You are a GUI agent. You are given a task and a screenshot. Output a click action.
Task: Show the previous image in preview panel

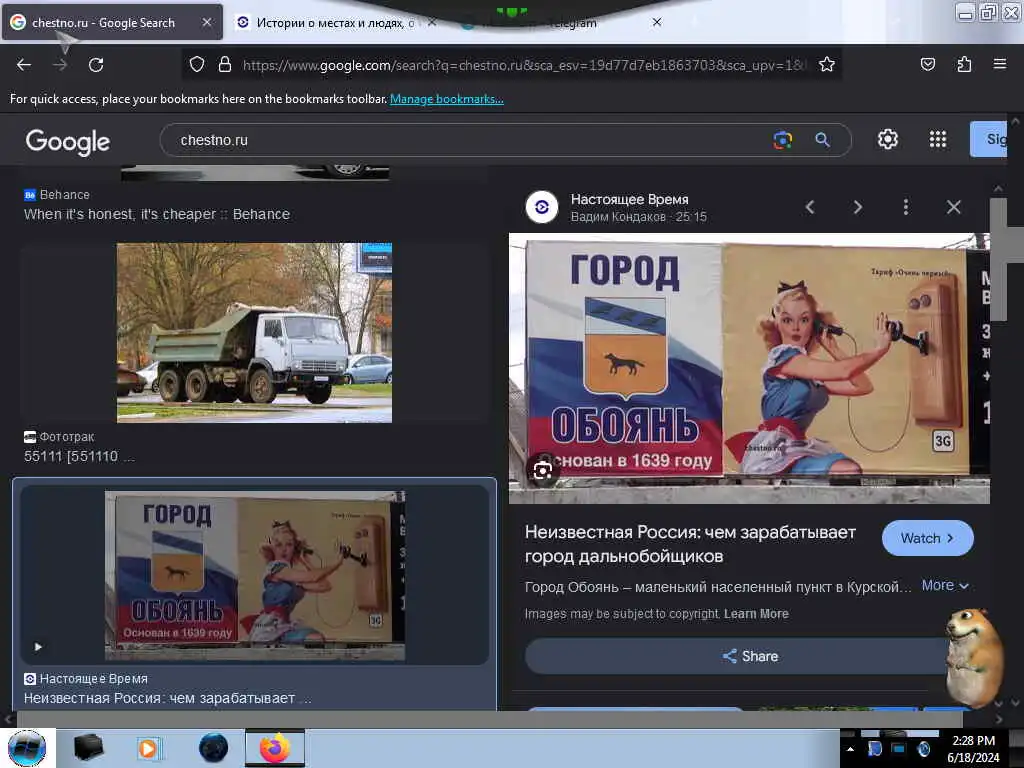pos(810,207)
